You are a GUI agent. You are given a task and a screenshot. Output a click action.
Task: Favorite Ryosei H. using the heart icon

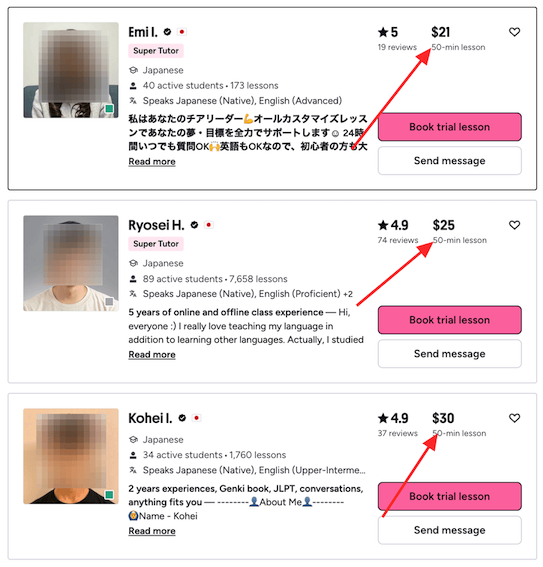click(x=514, y=225)
